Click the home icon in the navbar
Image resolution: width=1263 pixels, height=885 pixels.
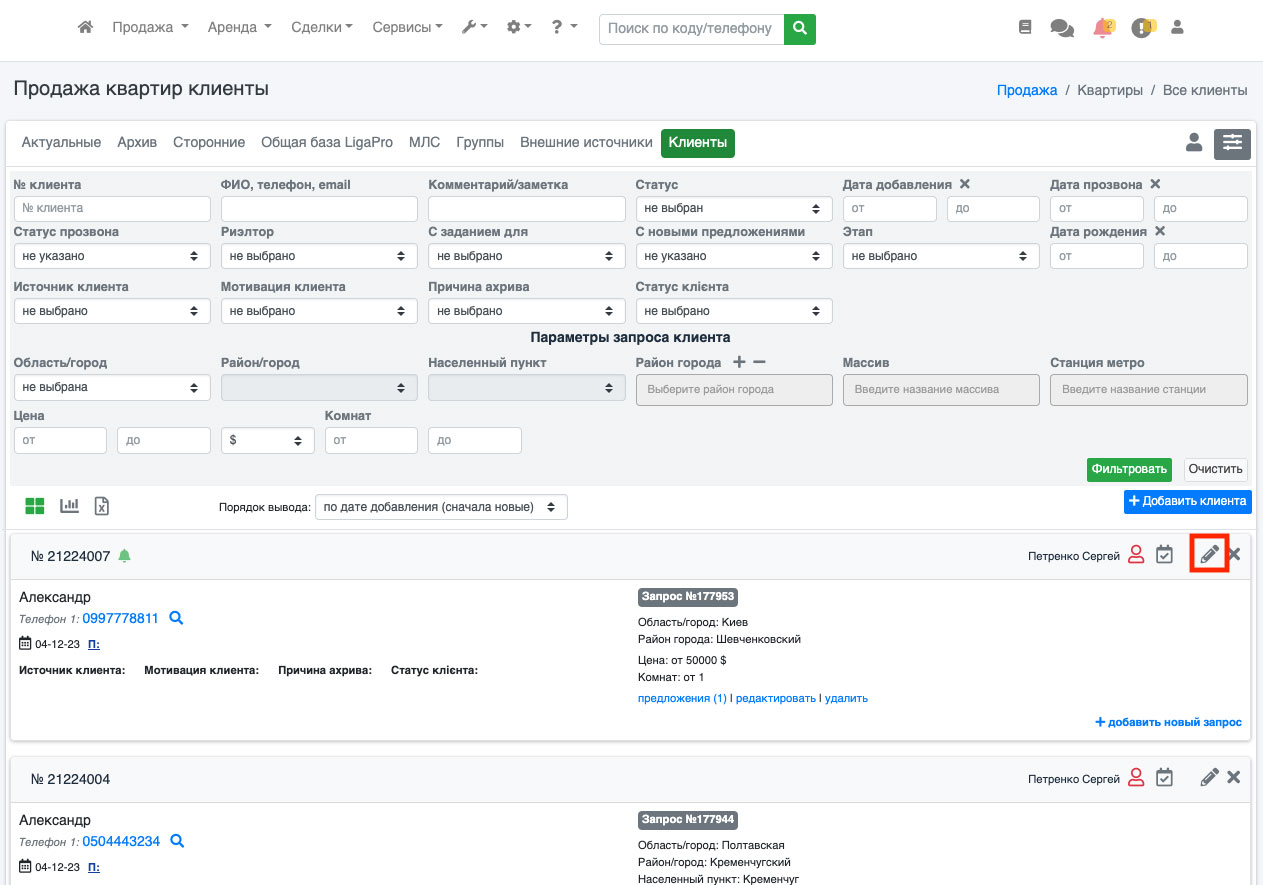point(86,28)
